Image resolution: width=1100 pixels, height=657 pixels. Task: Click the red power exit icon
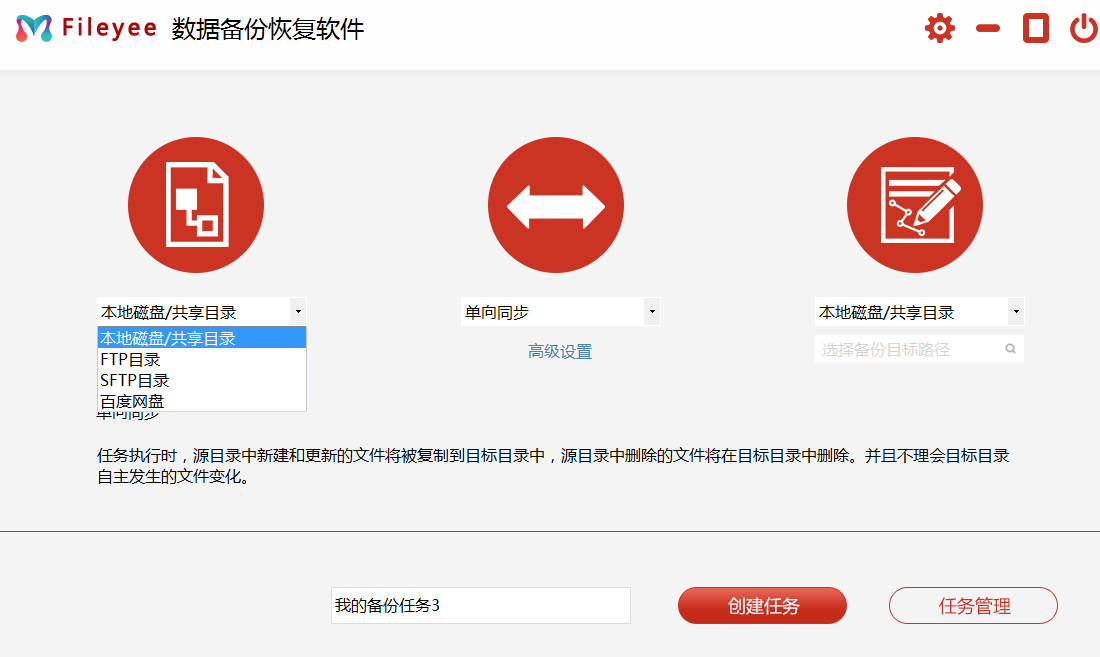tap(1083, 28)
